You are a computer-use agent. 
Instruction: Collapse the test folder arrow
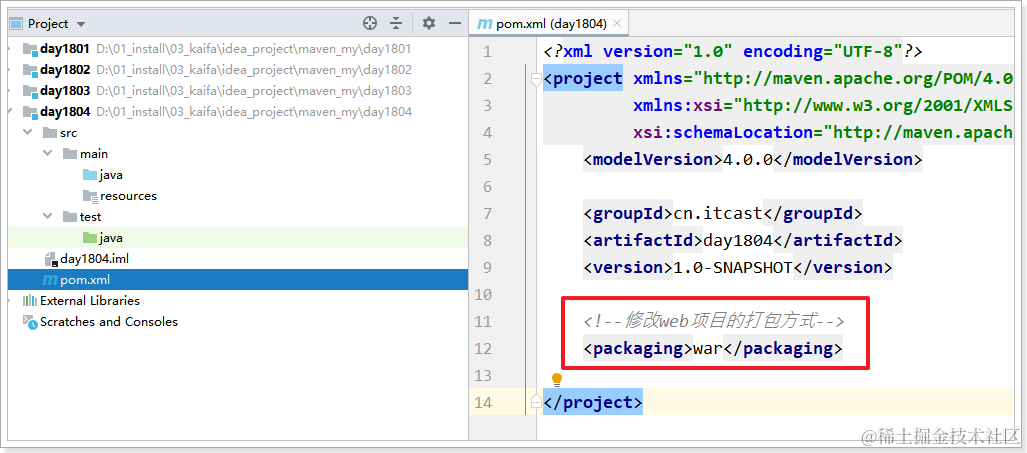[x=48, y=217]
